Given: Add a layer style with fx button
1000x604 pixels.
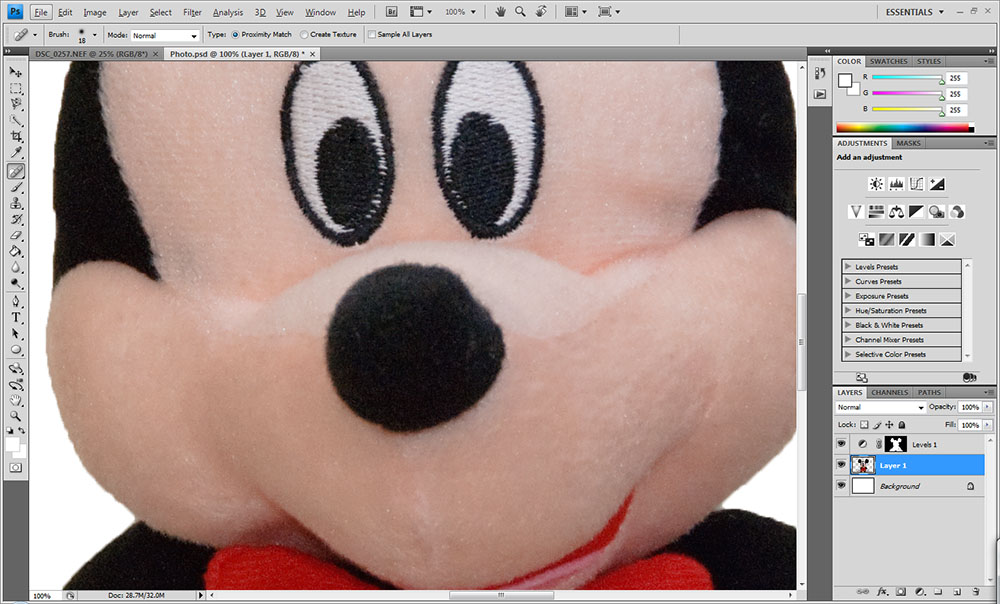Looking at the screenshot, I should tap(883, 592).
